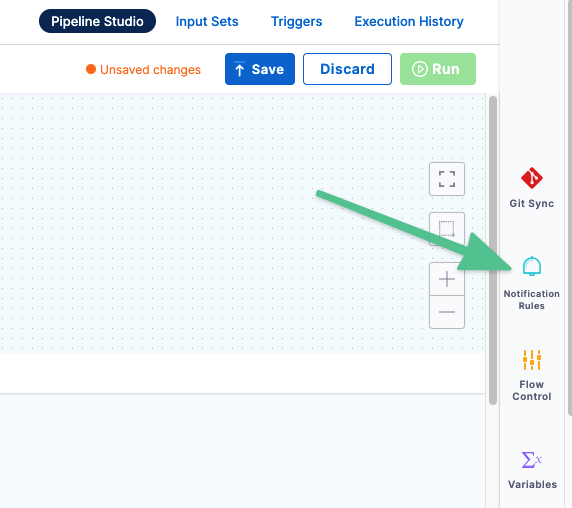The width and height of the screenshot is (572, 508).
Task: Save the pipeline changes
Action: [260, 69]
